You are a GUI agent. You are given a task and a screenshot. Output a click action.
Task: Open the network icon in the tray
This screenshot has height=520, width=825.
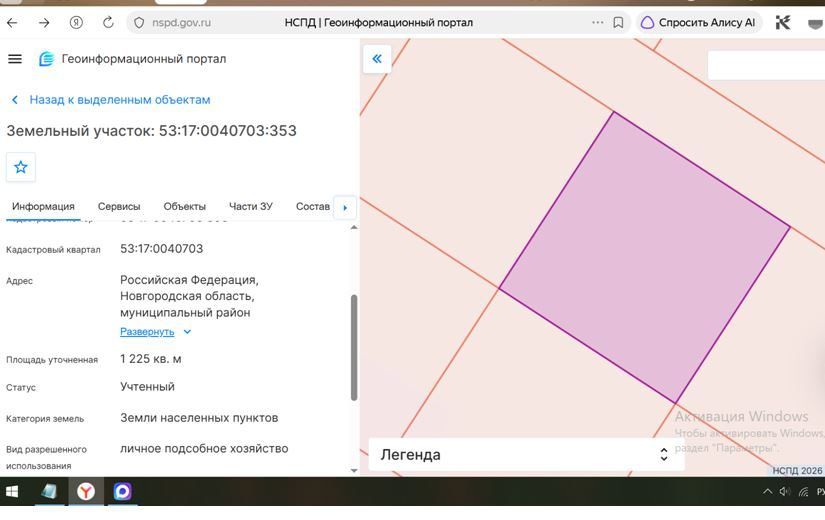[x=803, y=492]
